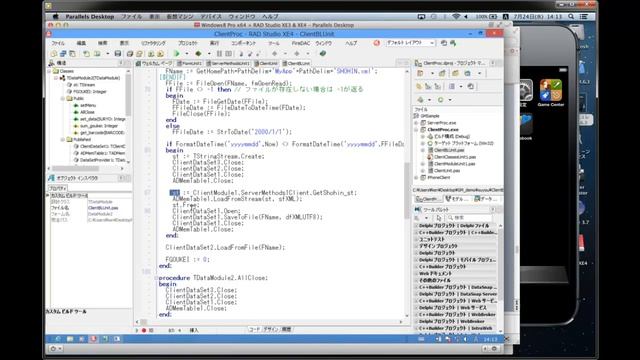This screenshot has width=640, height=360.
Task: Collapse the Published folder in Structure tree
Action: click(63, 140)
